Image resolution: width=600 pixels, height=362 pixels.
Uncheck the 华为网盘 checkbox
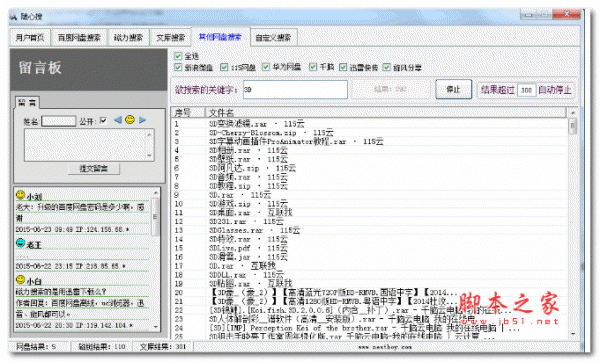click(x=266, y=67)
